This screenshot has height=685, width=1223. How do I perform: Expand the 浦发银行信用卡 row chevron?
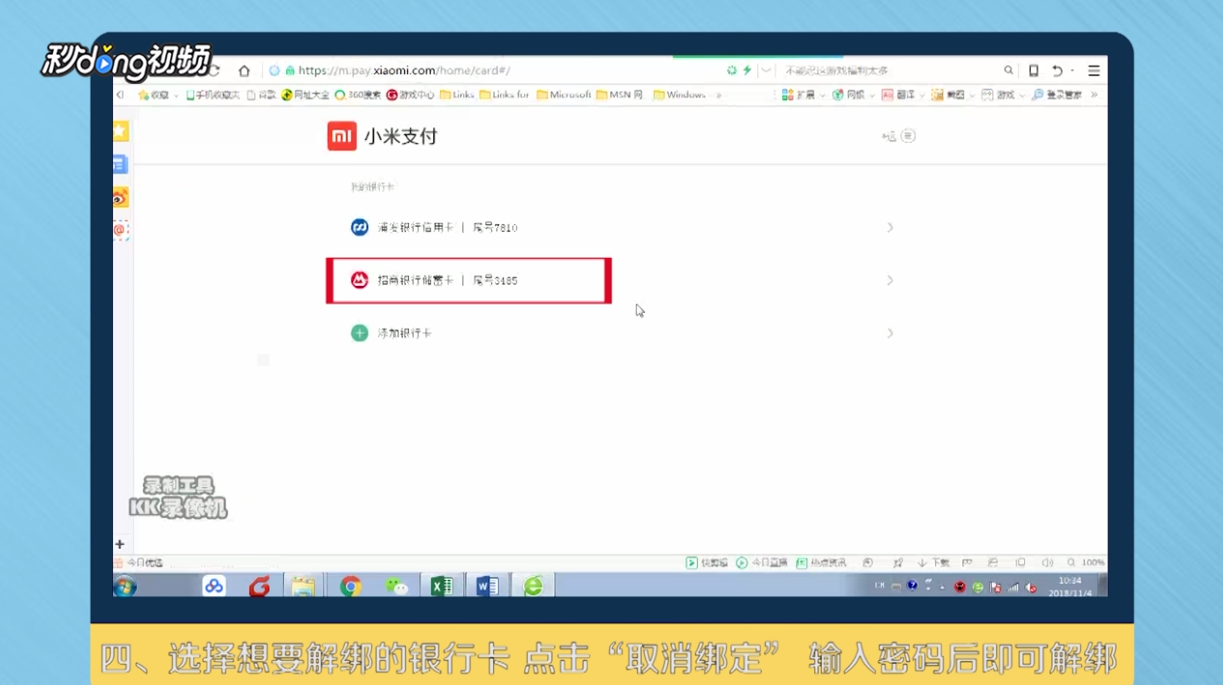(x=890, y=227)
